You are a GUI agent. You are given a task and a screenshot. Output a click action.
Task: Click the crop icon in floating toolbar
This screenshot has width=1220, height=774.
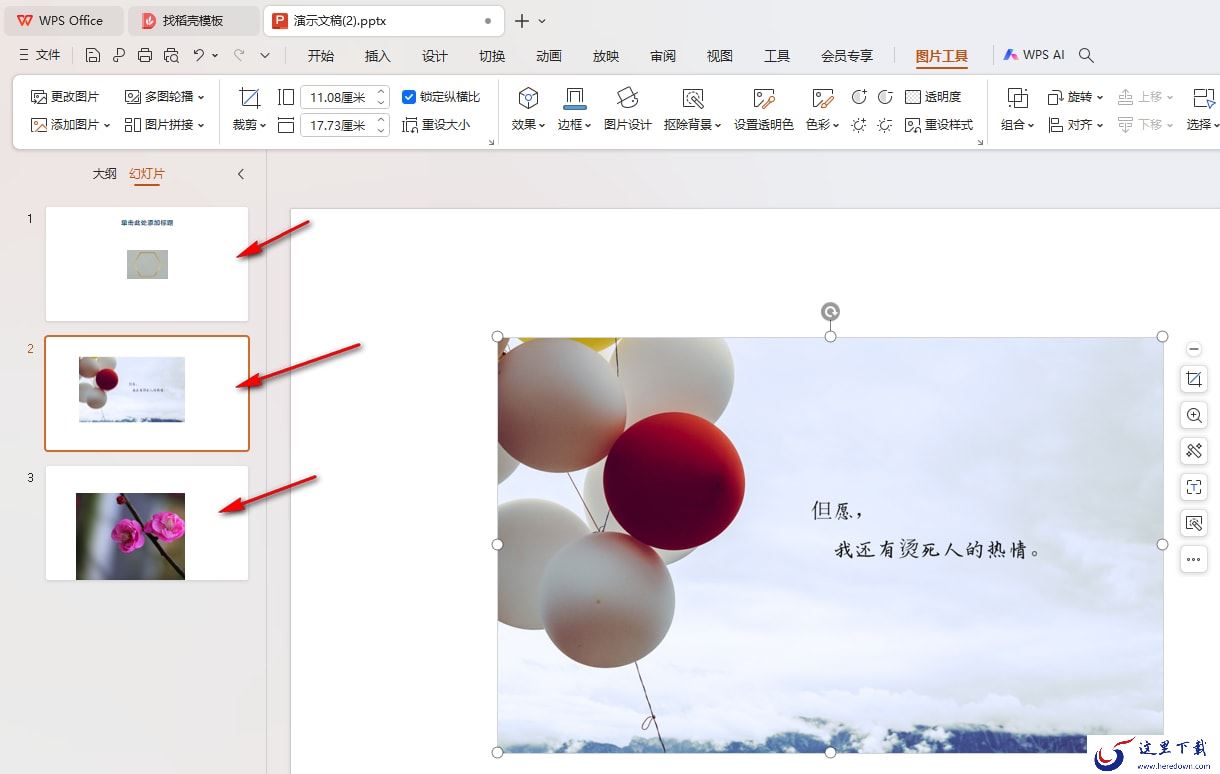(x=1193, y=379)
